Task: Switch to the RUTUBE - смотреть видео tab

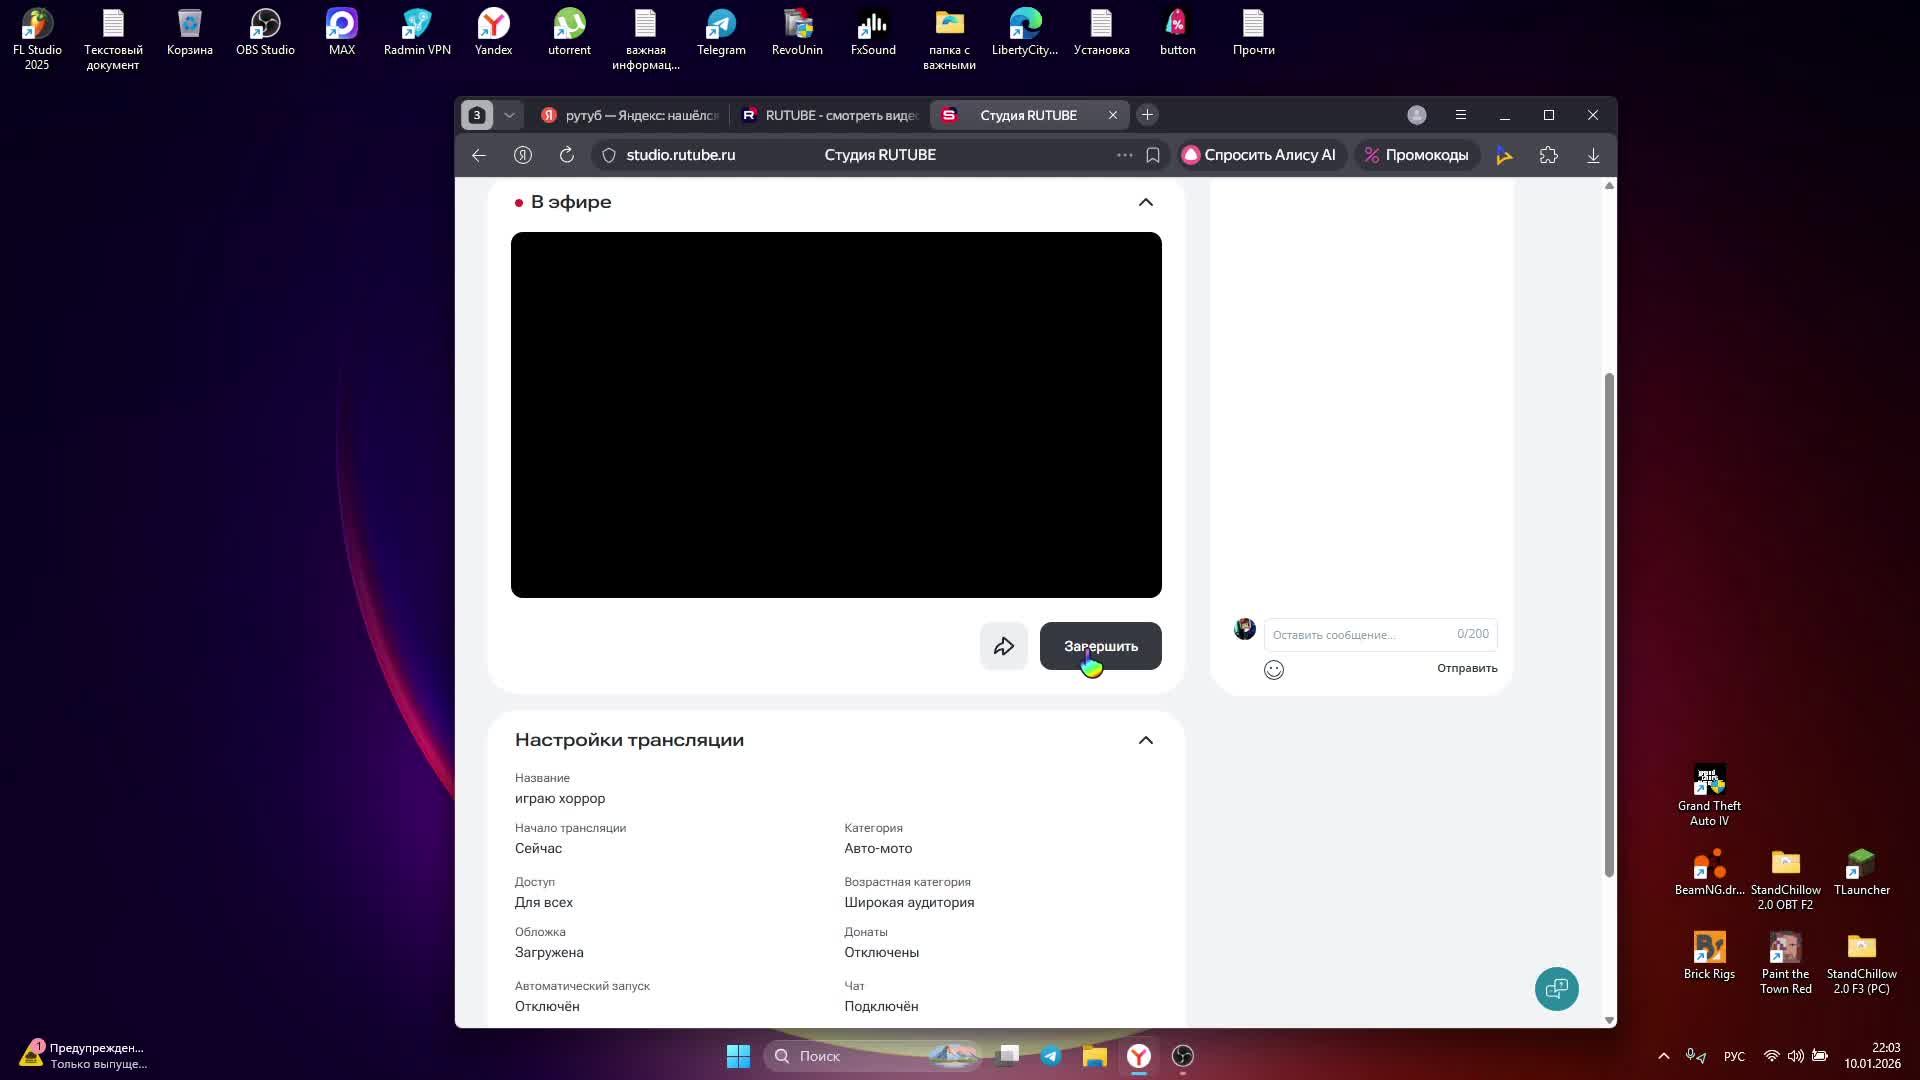Action: click(830, 115)
